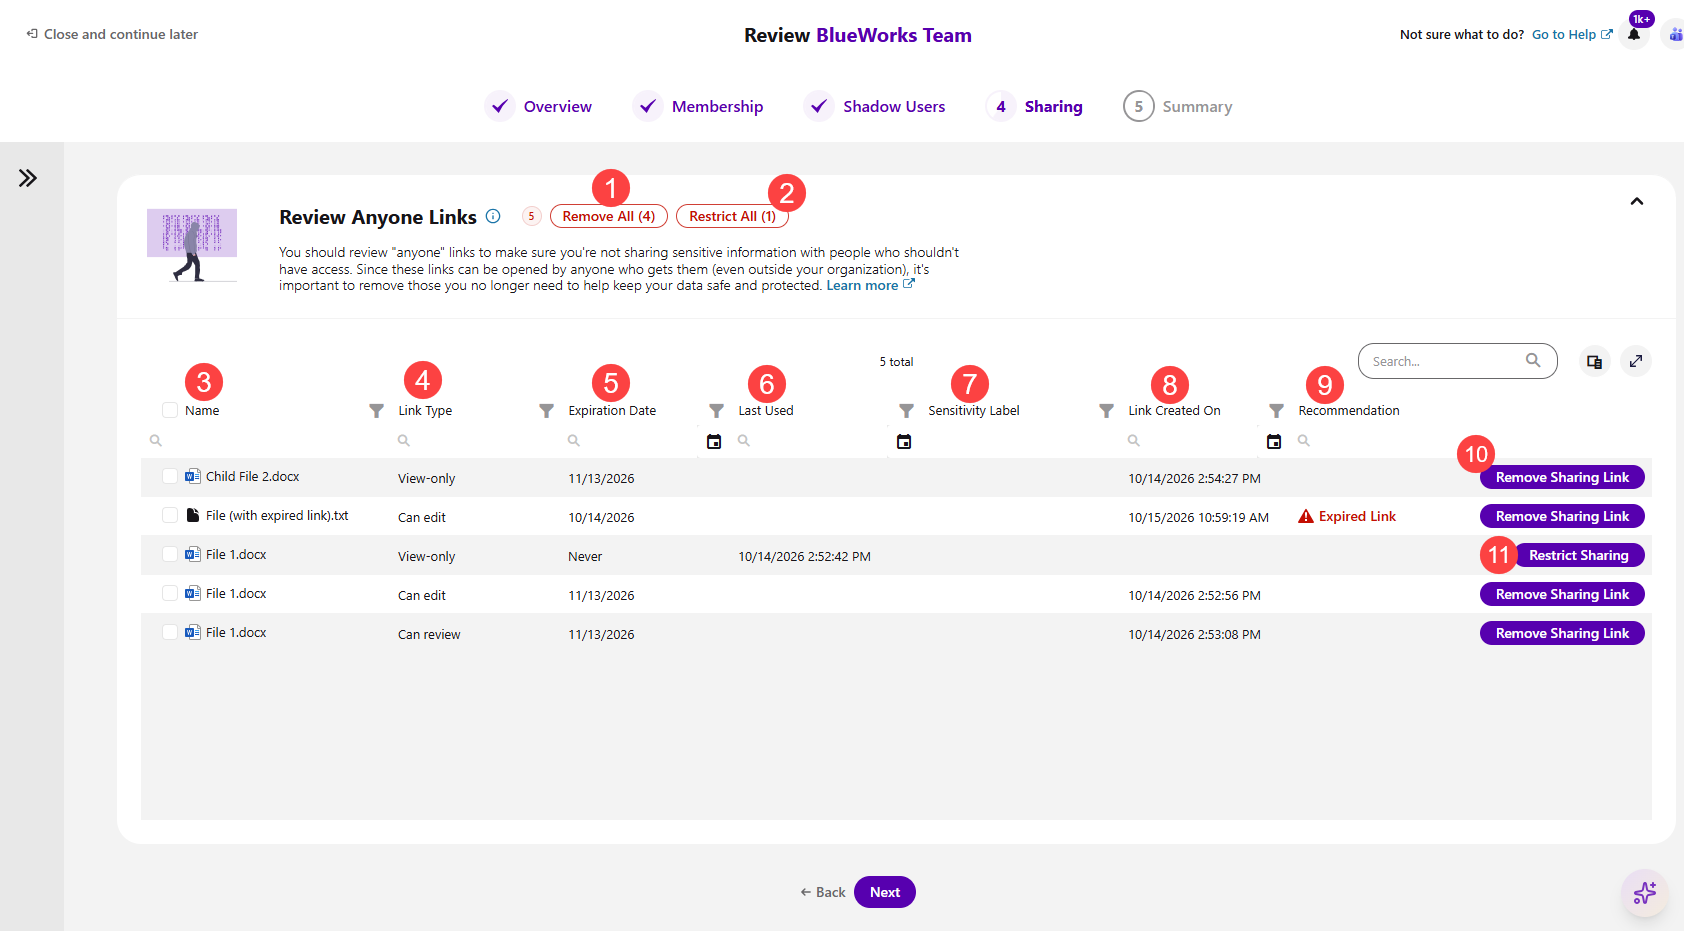Filter the Link Type column
The height and width of the screenshot is (931, 1684).
(377, 411)
